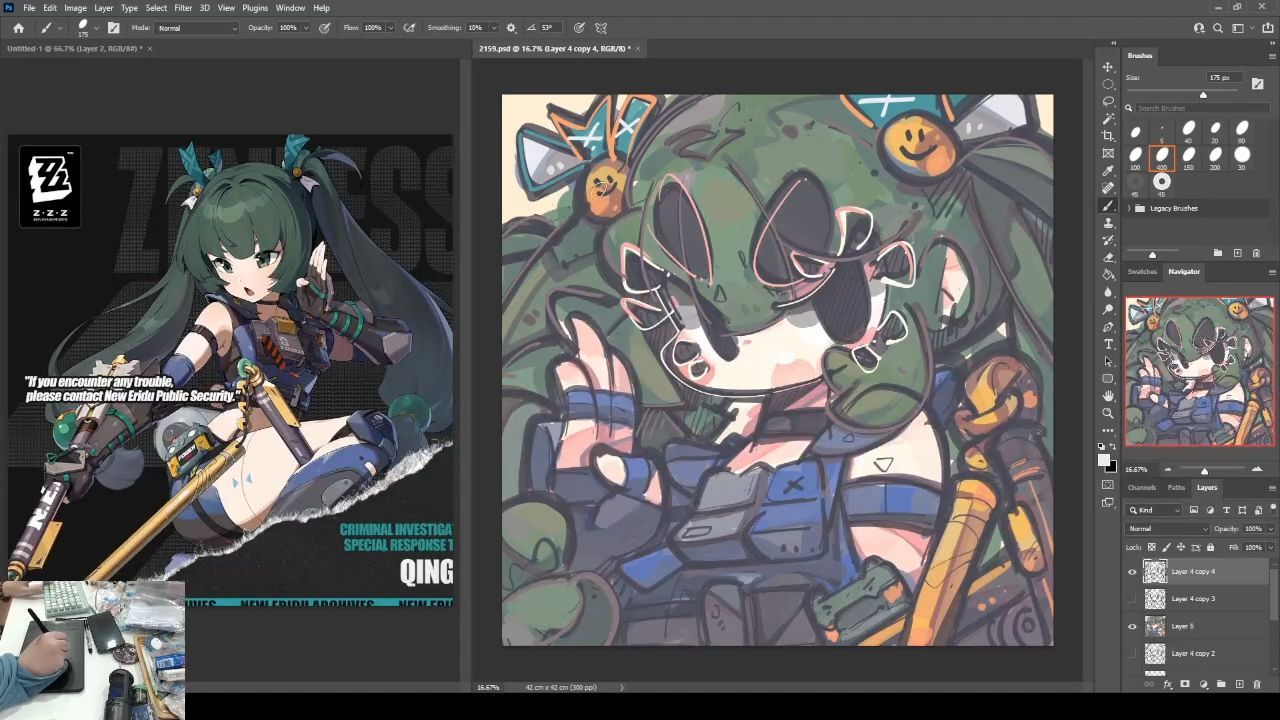Open the Flow dropdown arrow
The image size is (1280, 720).
pos(390,28)
